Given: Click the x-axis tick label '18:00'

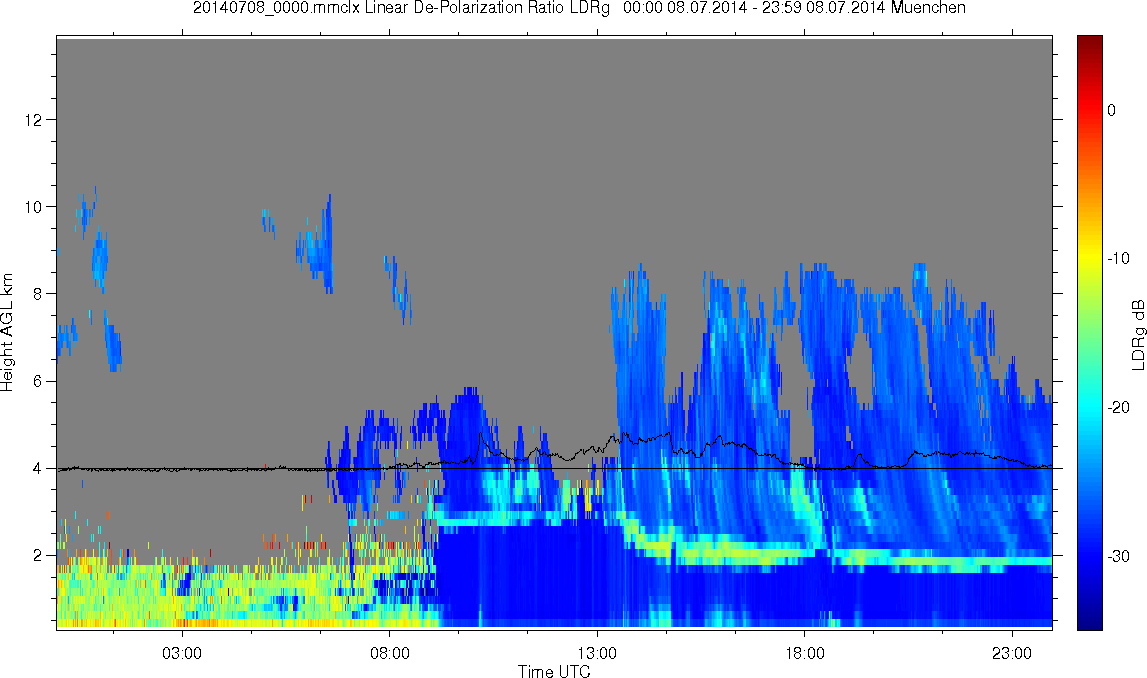Looking at the screenshot, I should point(805,652).
